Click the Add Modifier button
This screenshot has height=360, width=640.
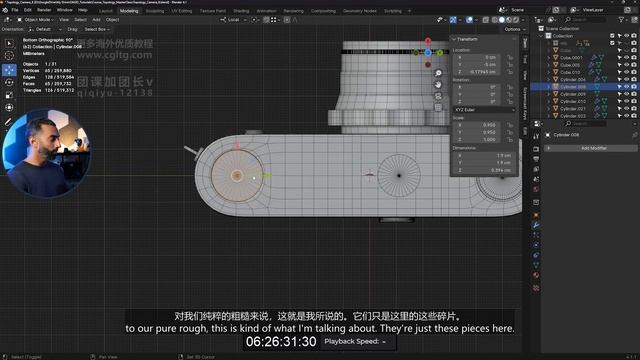tap(590, 148)
